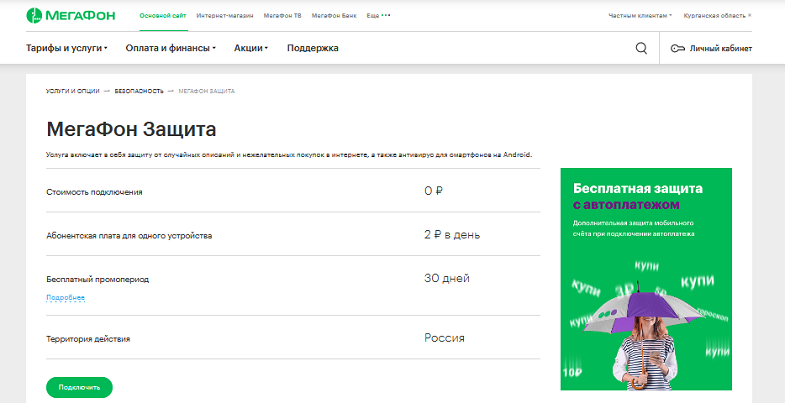785x403 pixels.
Task: Change region Курганская область
Action: (x=717, y=16)
